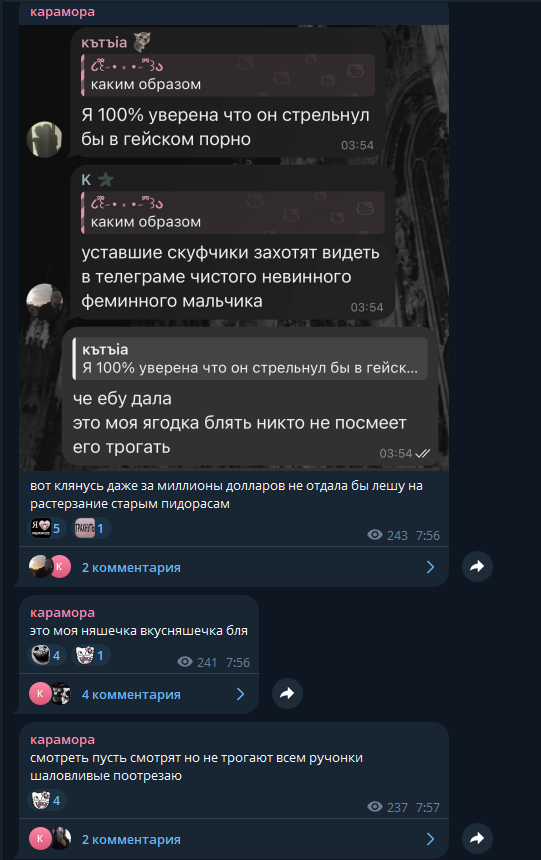Image resolution: width=541 pixels, height=860 pixels.
Task: Open the карамора channel name on second post
Action: [x=62, y=613]
